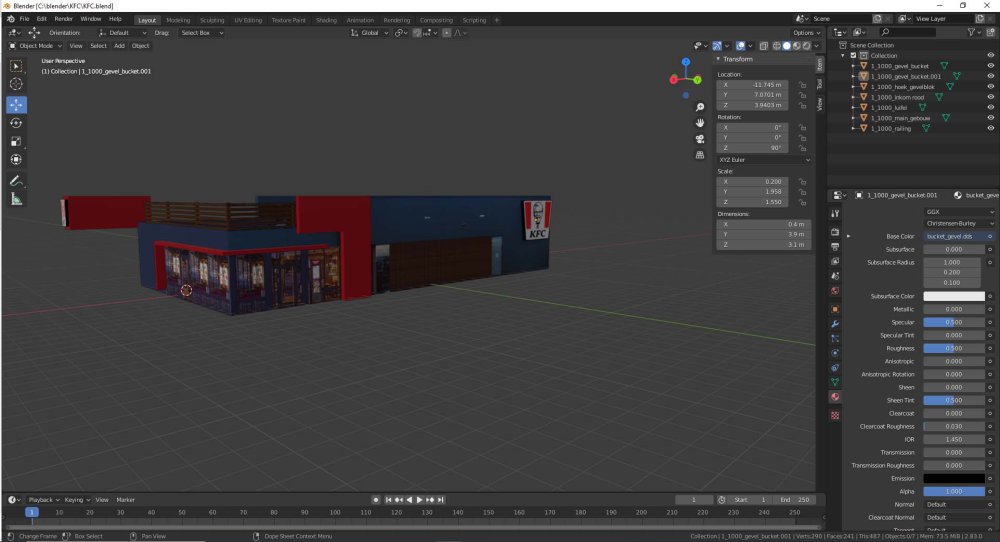The width and height of the screenshot is (1000, 542).
Task: Choose the Measure tool
Action: 16,199
